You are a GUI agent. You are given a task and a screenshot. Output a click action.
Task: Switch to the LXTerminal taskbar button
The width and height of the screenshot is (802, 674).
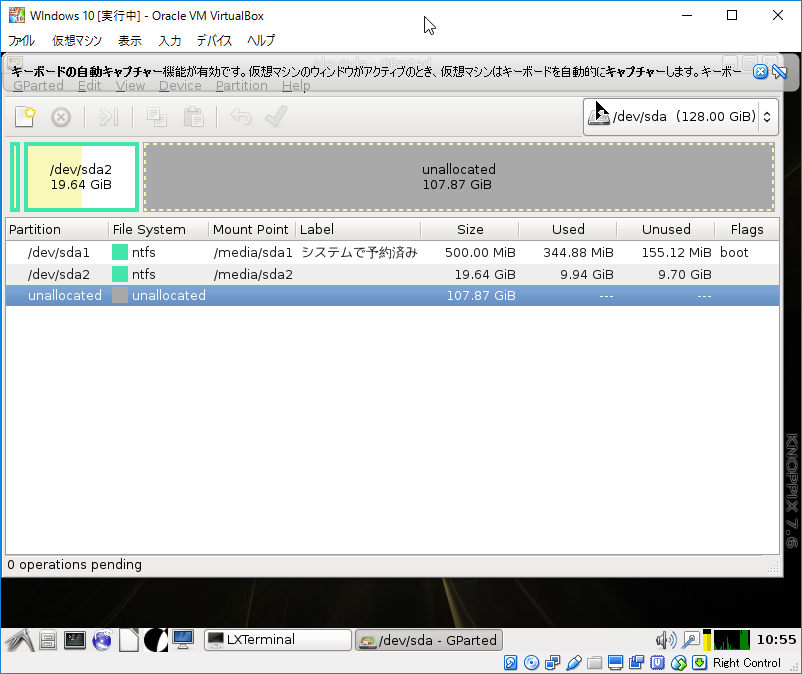click(278, 640)
